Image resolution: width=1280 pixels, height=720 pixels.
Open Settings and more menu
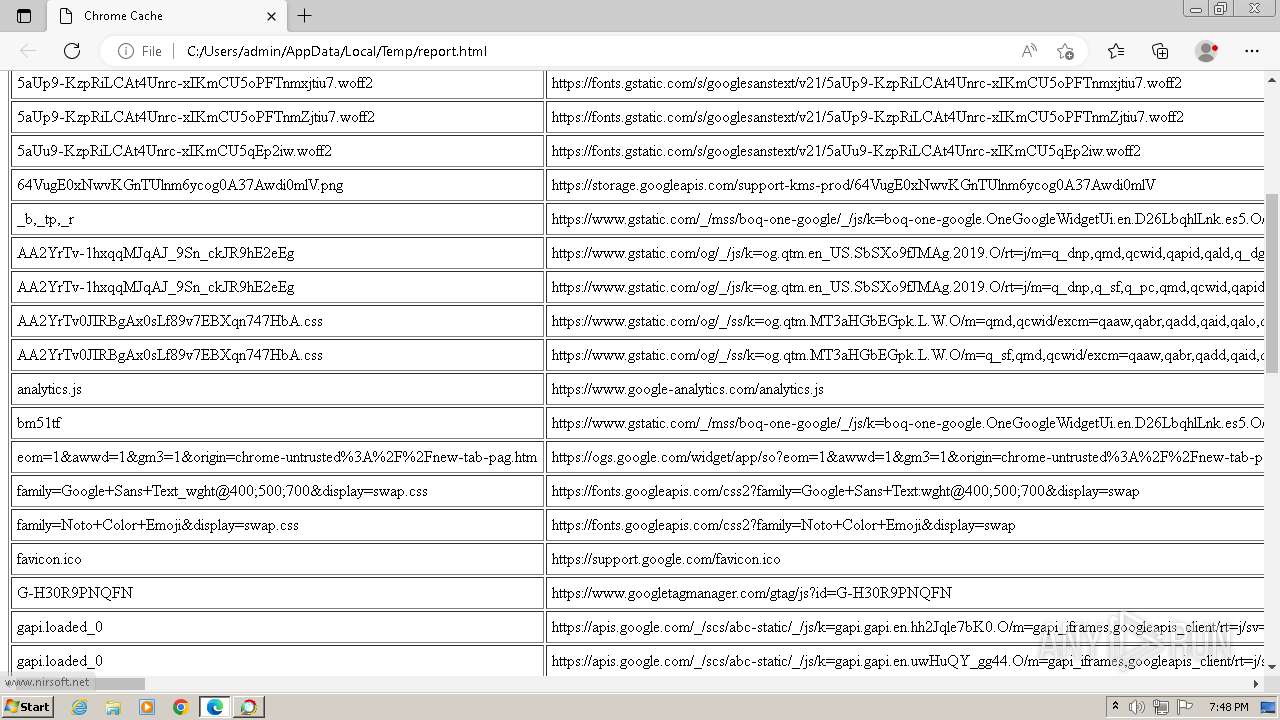(1252, 51)
